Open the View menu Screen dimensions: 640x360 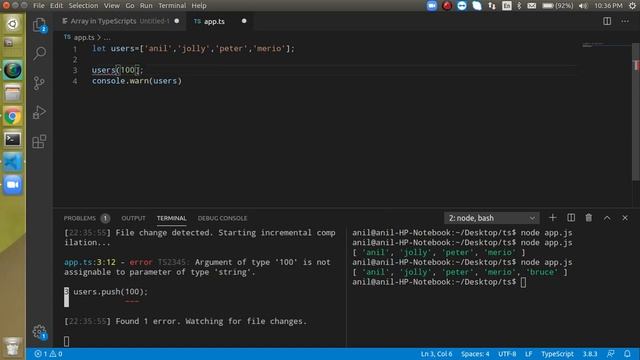point(111,6)
